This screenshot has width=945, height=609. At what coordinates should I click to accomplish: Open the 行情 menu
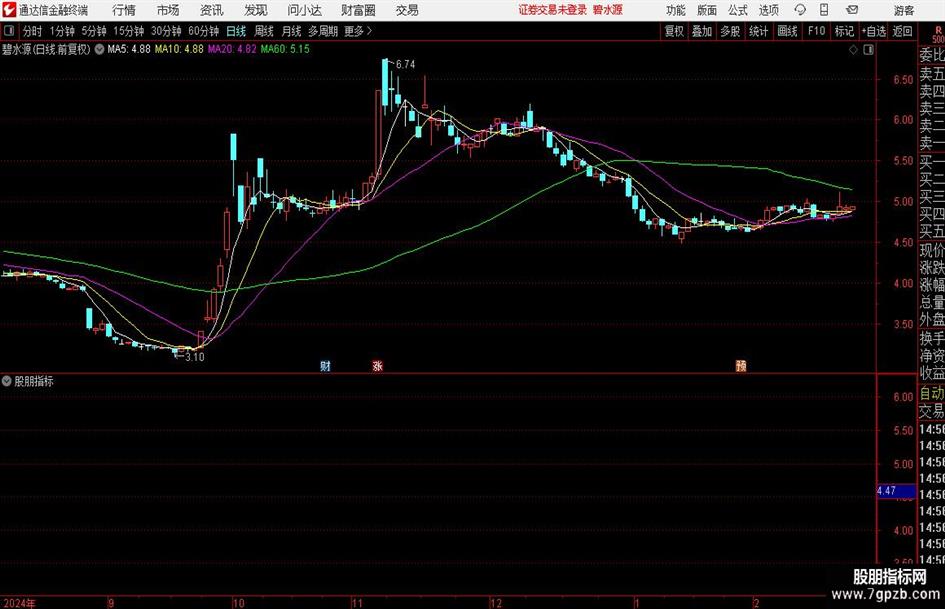coord(124,10)
